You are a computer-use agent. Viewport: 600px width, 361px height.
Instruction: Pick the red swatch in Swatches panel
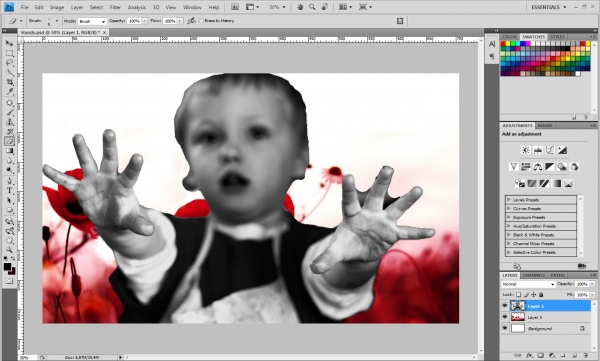(x=503, y=44)
